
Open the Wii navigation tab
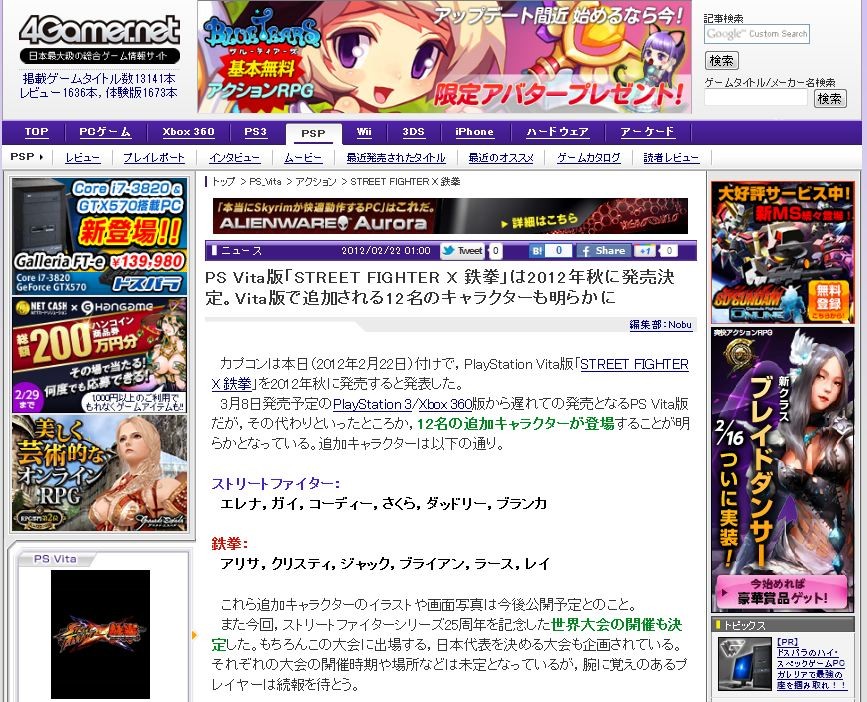tap(364, 132)
